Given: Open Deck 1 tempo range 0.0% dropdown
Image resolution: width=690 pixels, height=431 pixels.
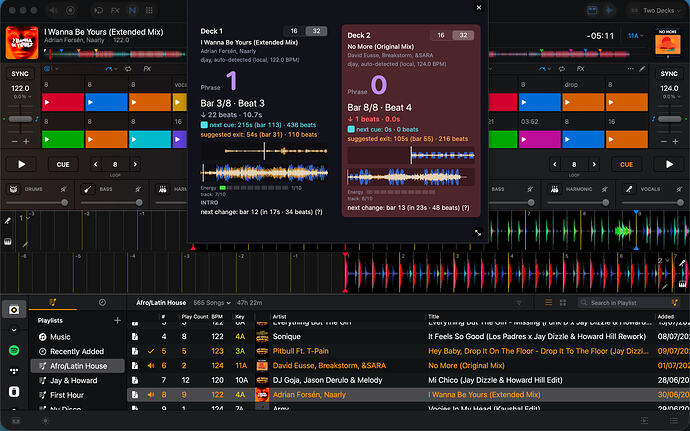Looking at the screenshot, I should point(22,96).
